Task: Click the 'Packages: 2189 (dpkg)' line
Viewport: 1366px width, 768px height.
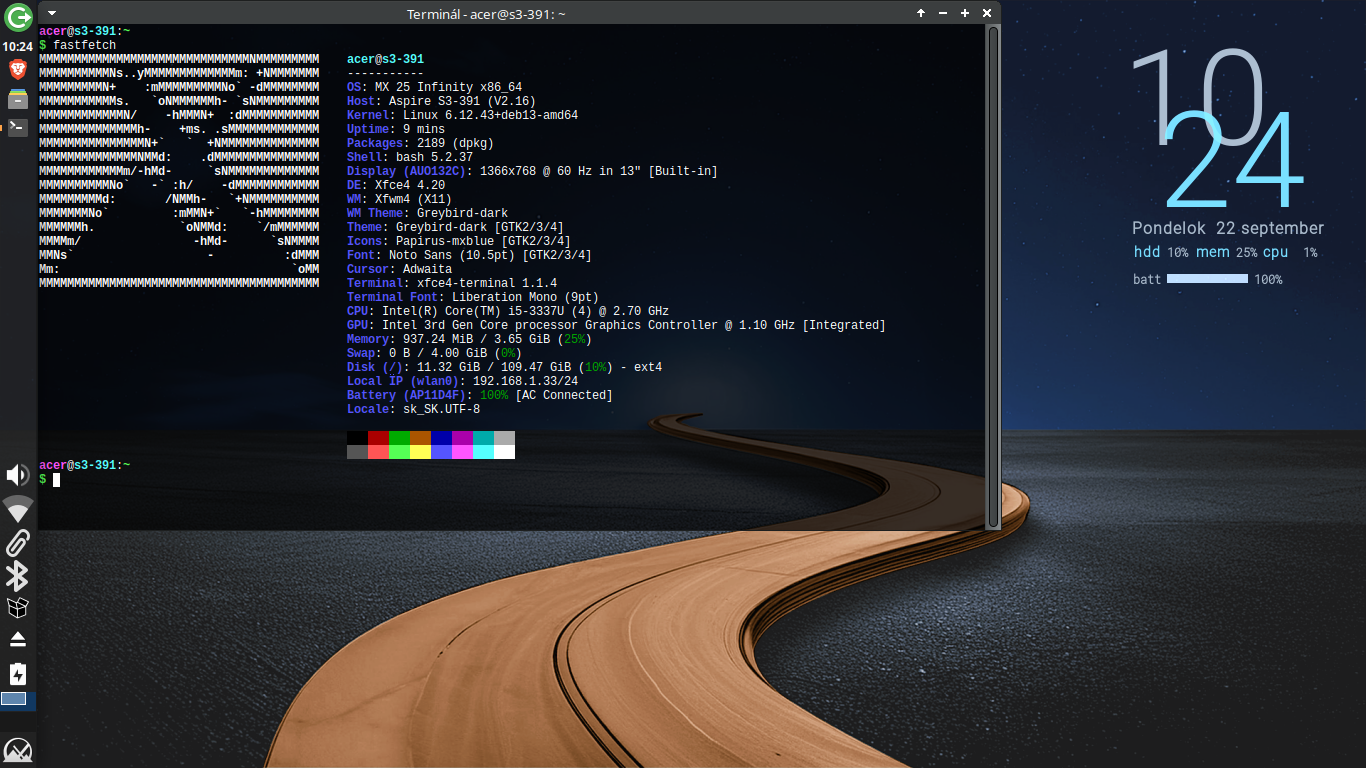Action: 420,143
